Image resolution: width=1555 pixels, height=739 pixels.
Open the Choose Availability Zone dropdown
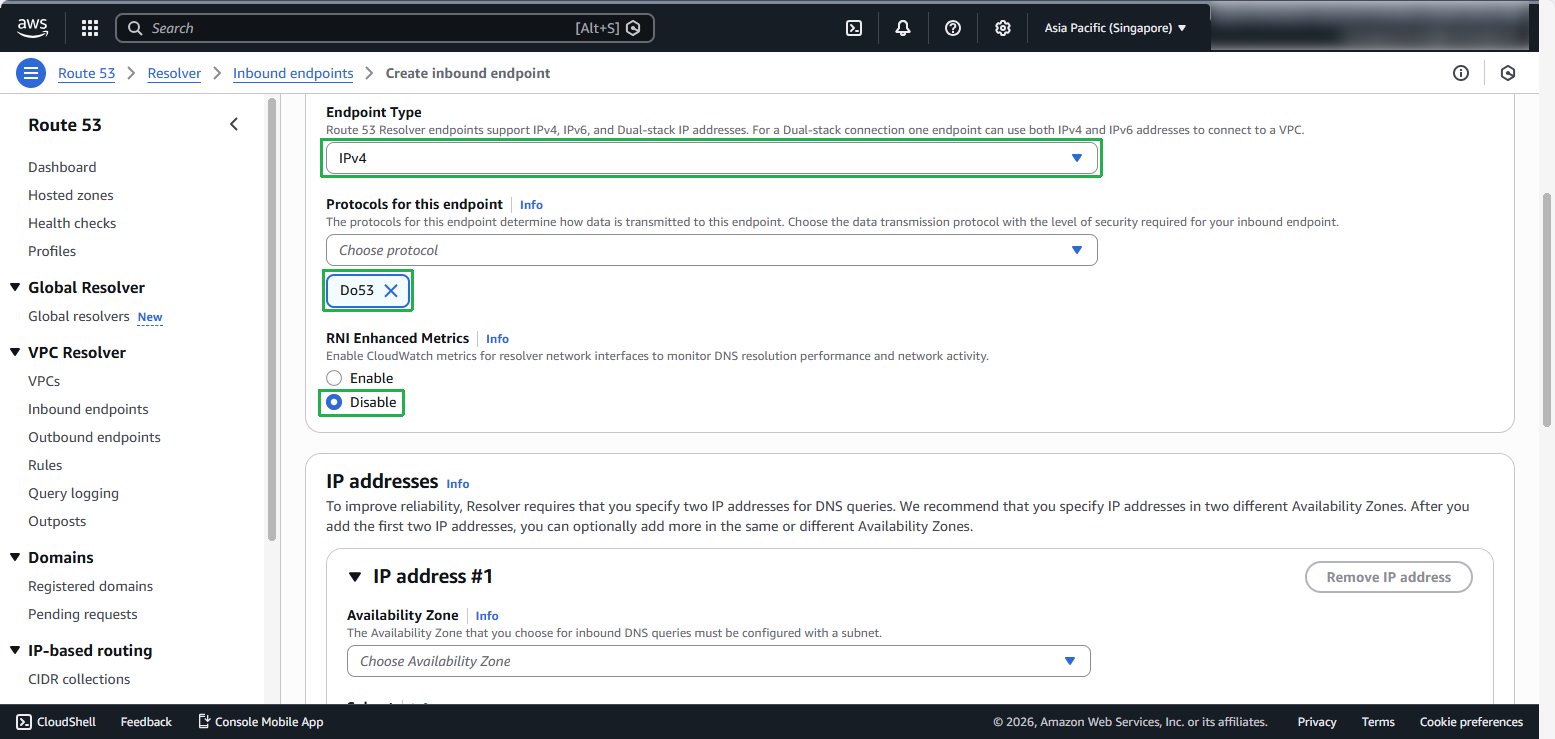[x=719, y=661]
